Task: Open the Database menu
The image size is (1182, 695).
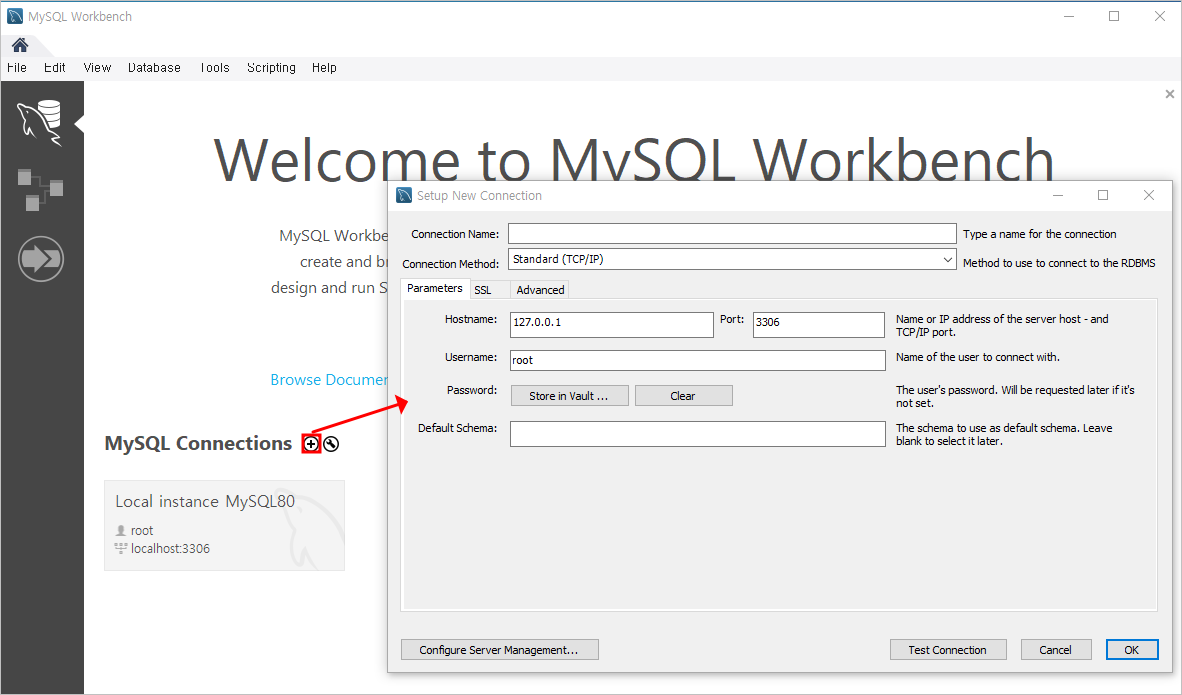Action: [x=155, y=68]
